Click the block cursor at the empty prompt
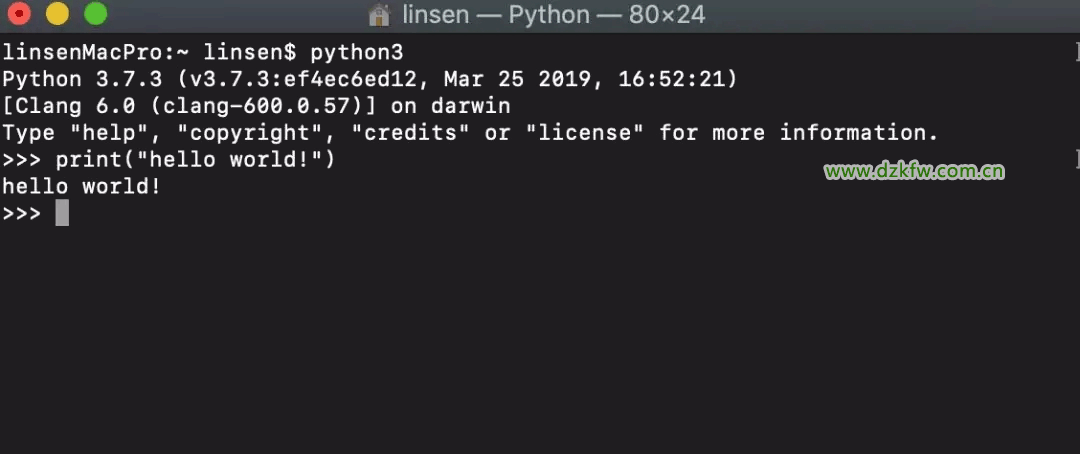 [x=62, y=213]
